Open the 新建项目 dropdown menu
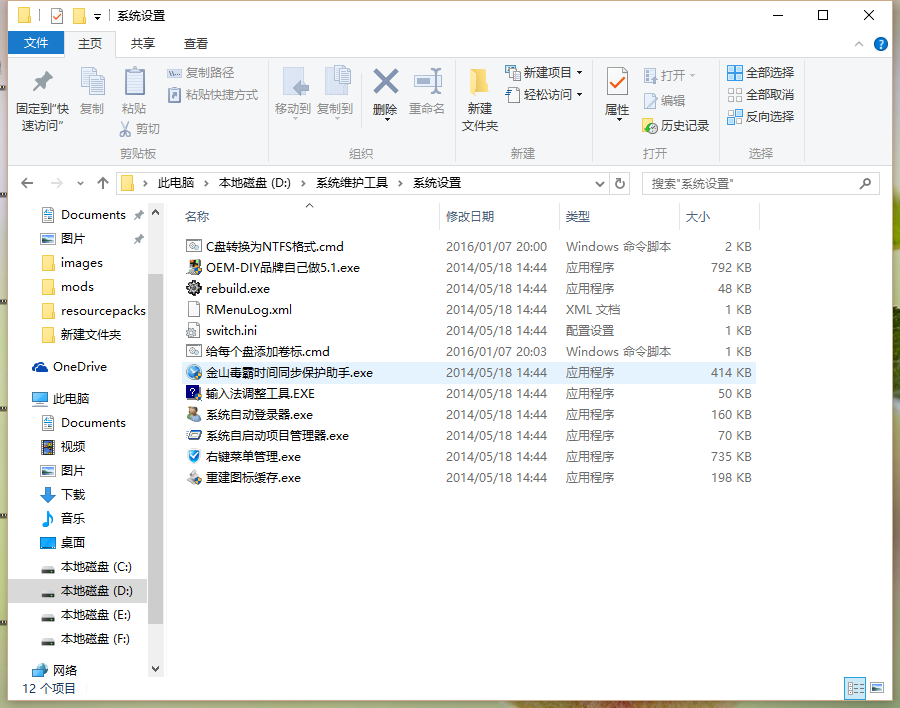The image size is (900, 708). [x=548, y=73]
